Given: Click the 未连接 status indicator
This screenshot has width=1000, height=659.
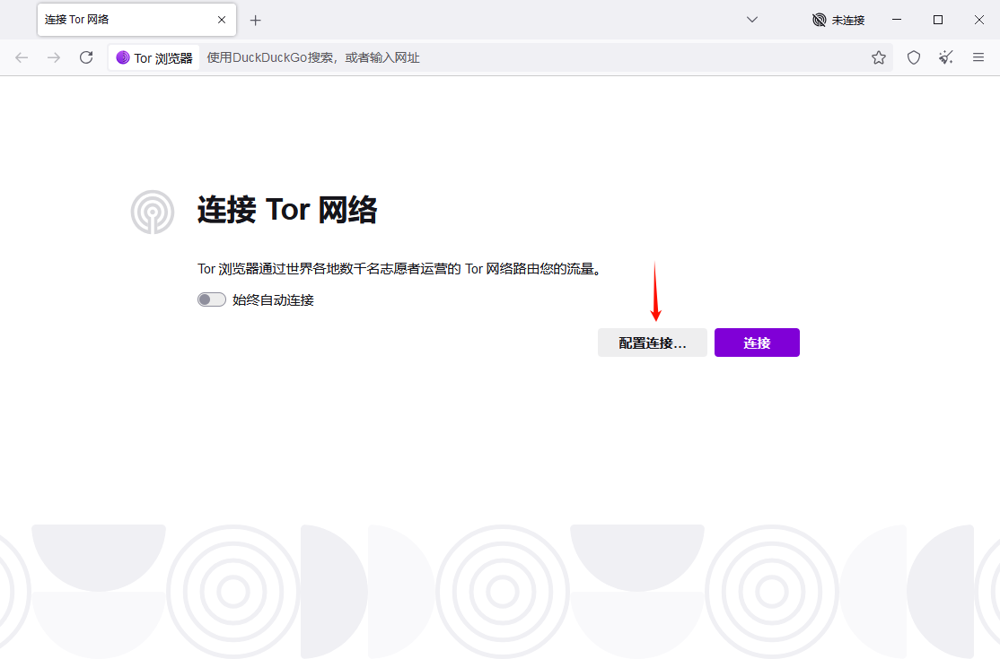Looking at the screenshot, I should coord(838,20).
